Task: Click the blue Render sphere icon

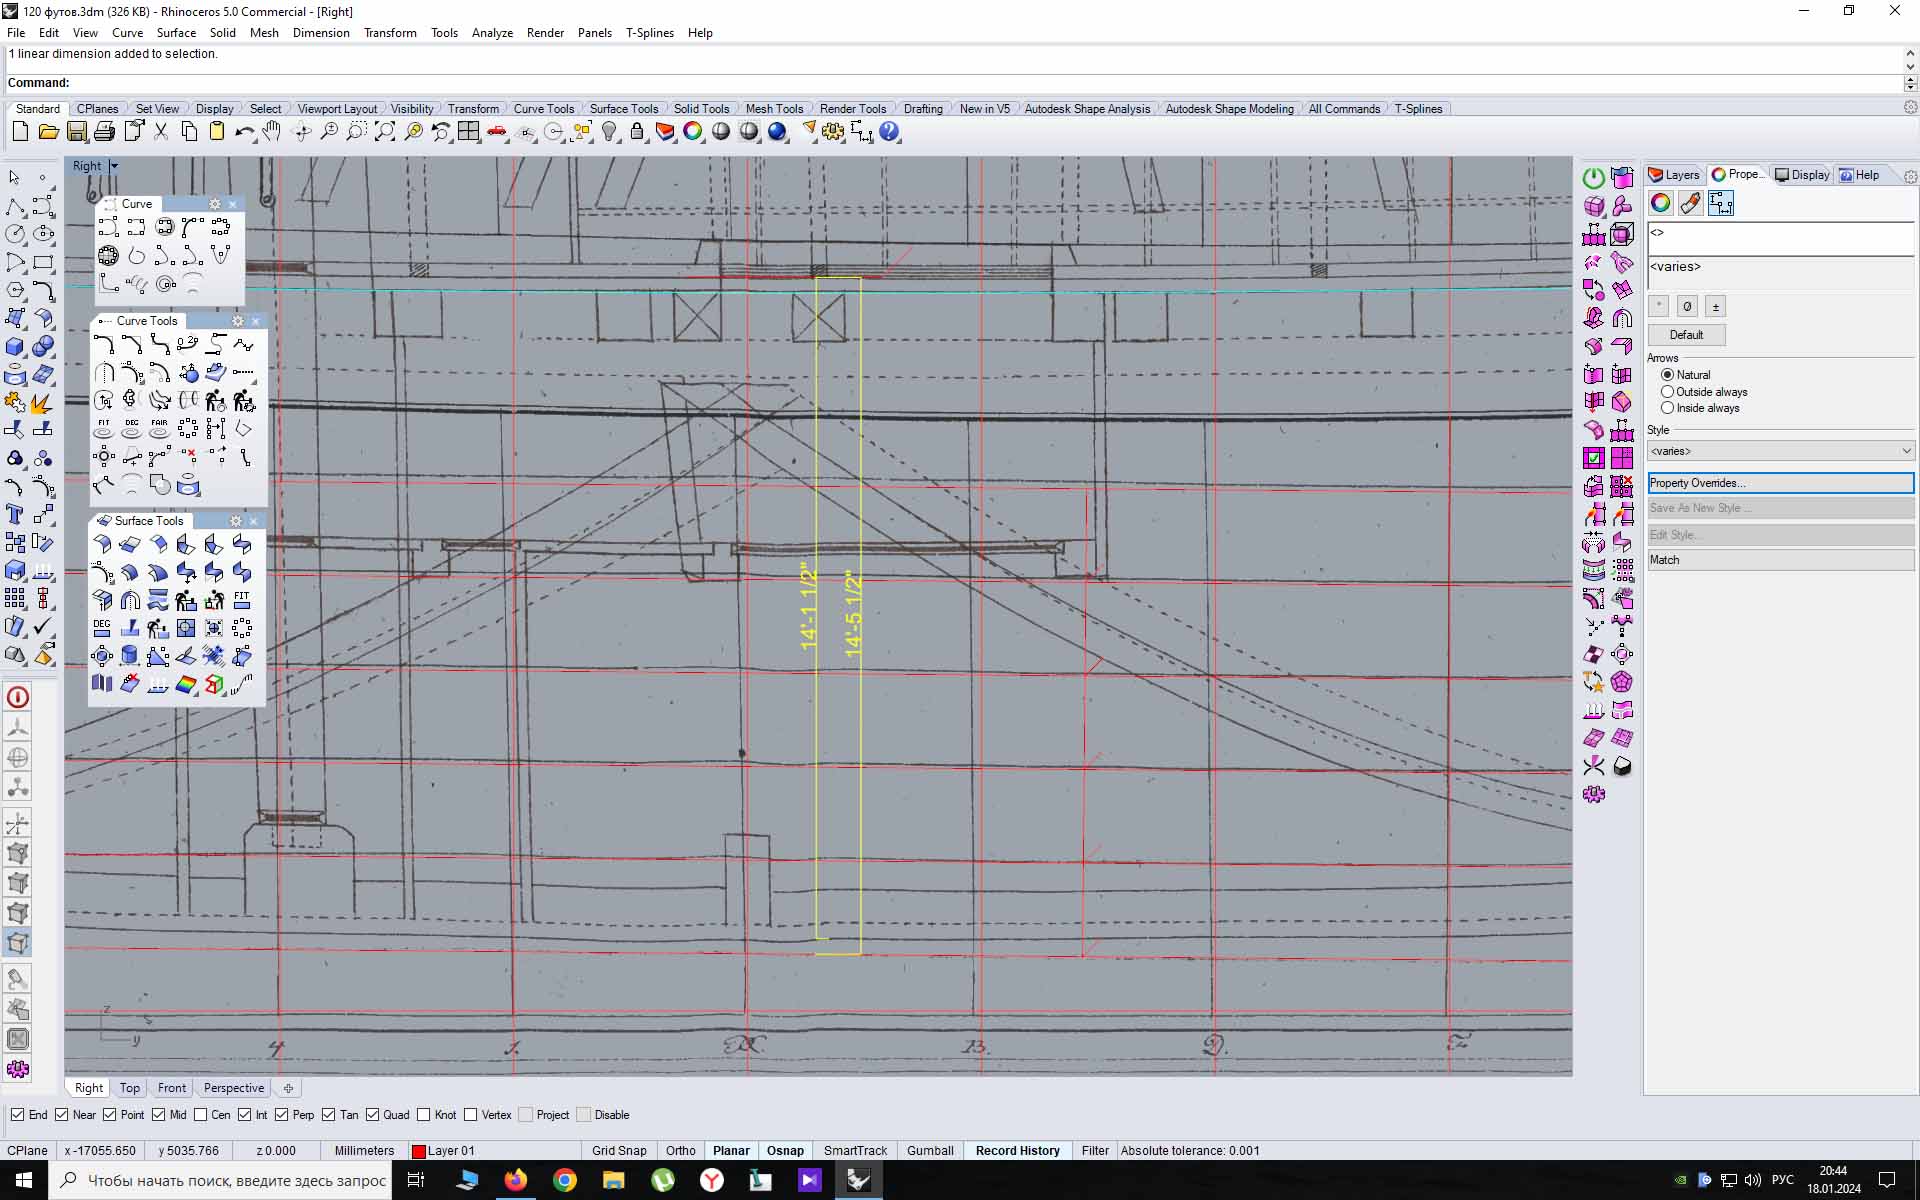Action: tap(777, 131)
